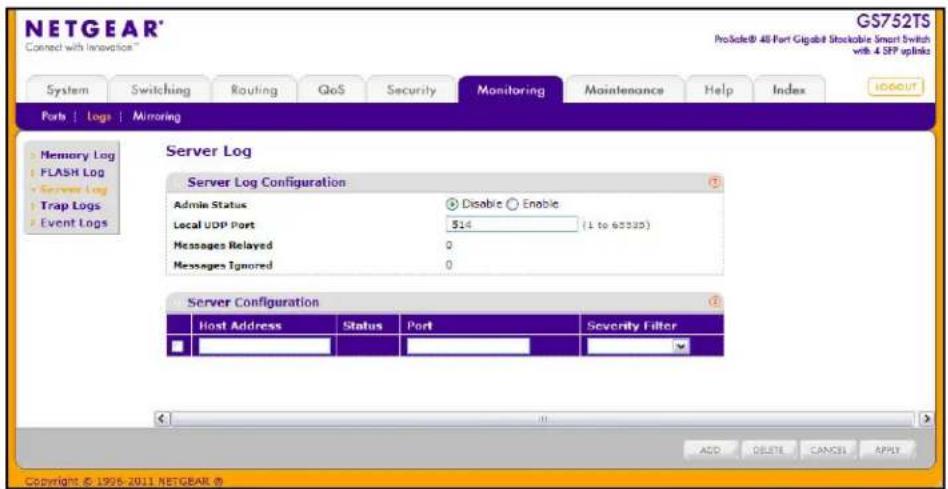
Task: Open FLASH Log in sidebar
Action: (72, 173)
